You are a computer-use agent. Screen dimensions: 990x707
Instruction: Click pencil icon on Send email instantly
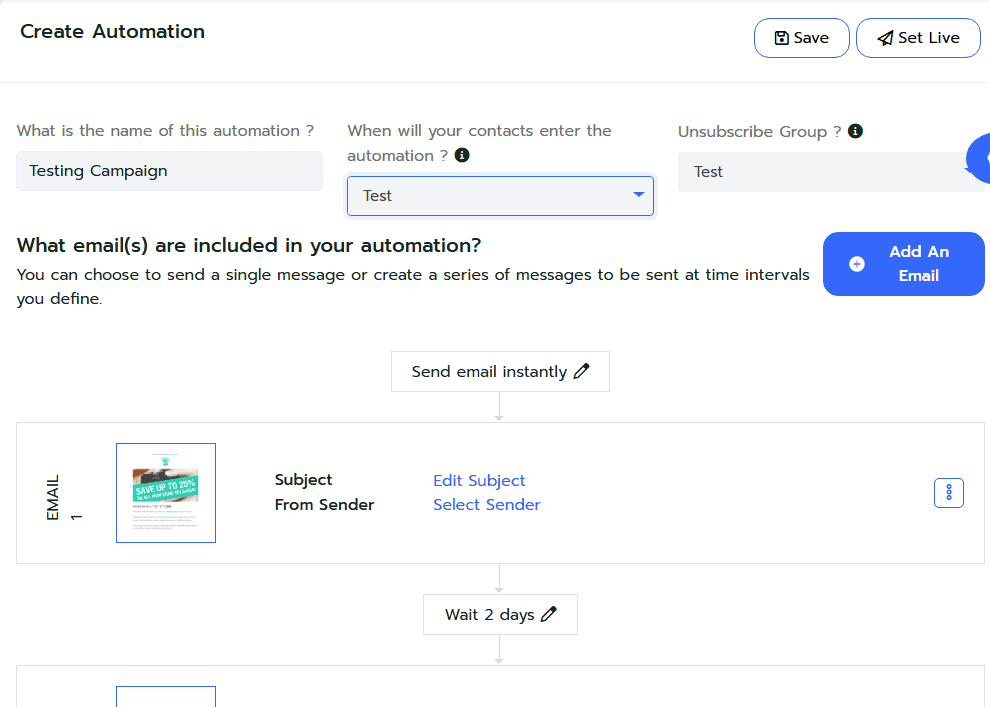point(581,371)
